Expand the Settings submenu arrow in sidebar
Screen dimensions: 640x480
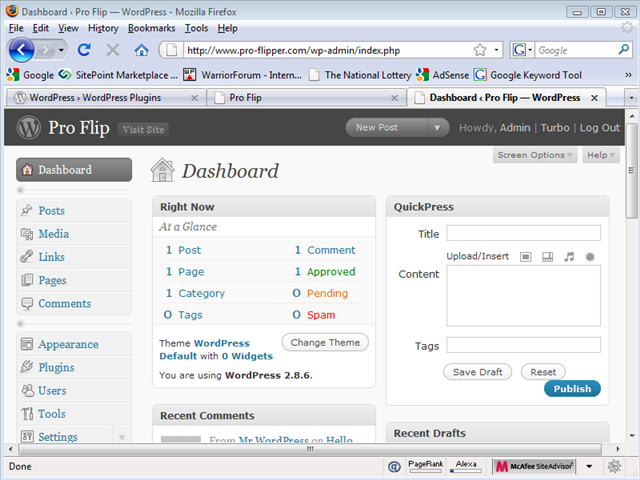click(x=122, y=437)
